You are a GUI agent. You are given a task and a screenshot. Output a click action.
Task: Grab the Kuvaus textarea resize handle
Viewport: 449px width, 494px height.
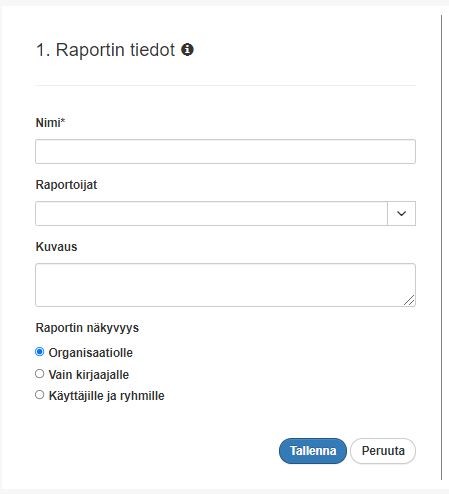[409, 300]
